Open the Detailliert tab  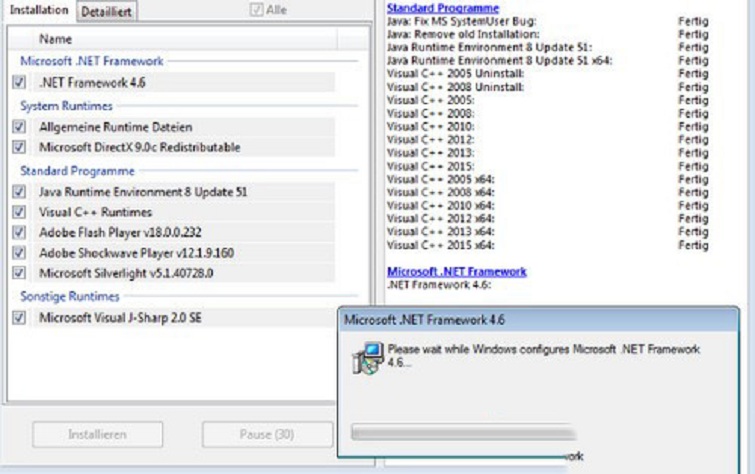click(106, 10)
